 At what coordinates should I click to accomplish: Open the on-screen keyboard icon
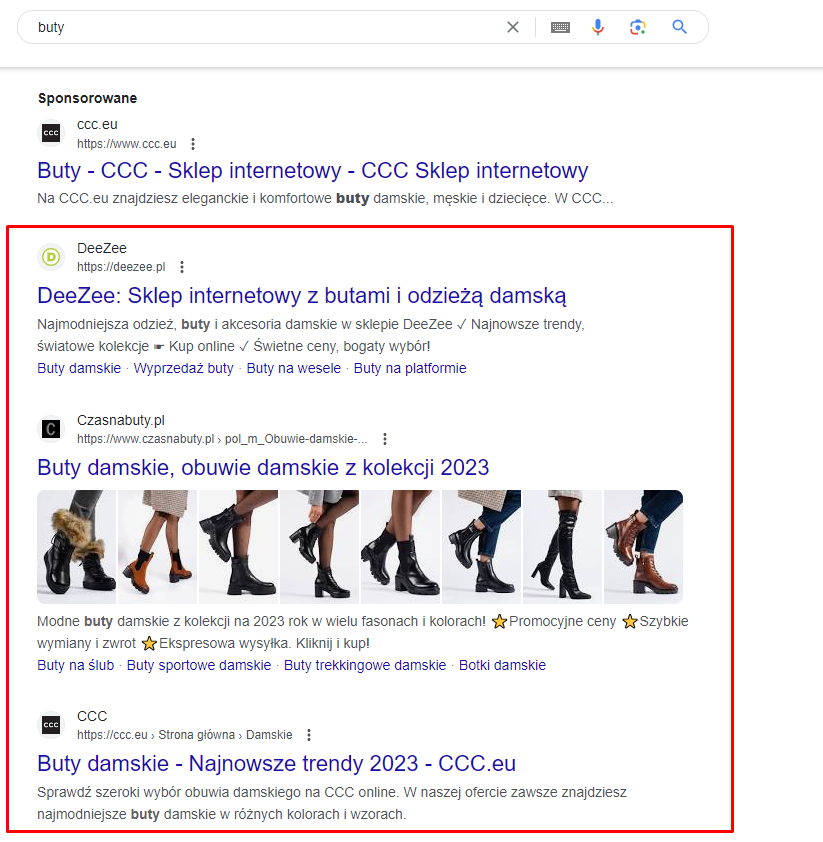[x=560, y=27]
